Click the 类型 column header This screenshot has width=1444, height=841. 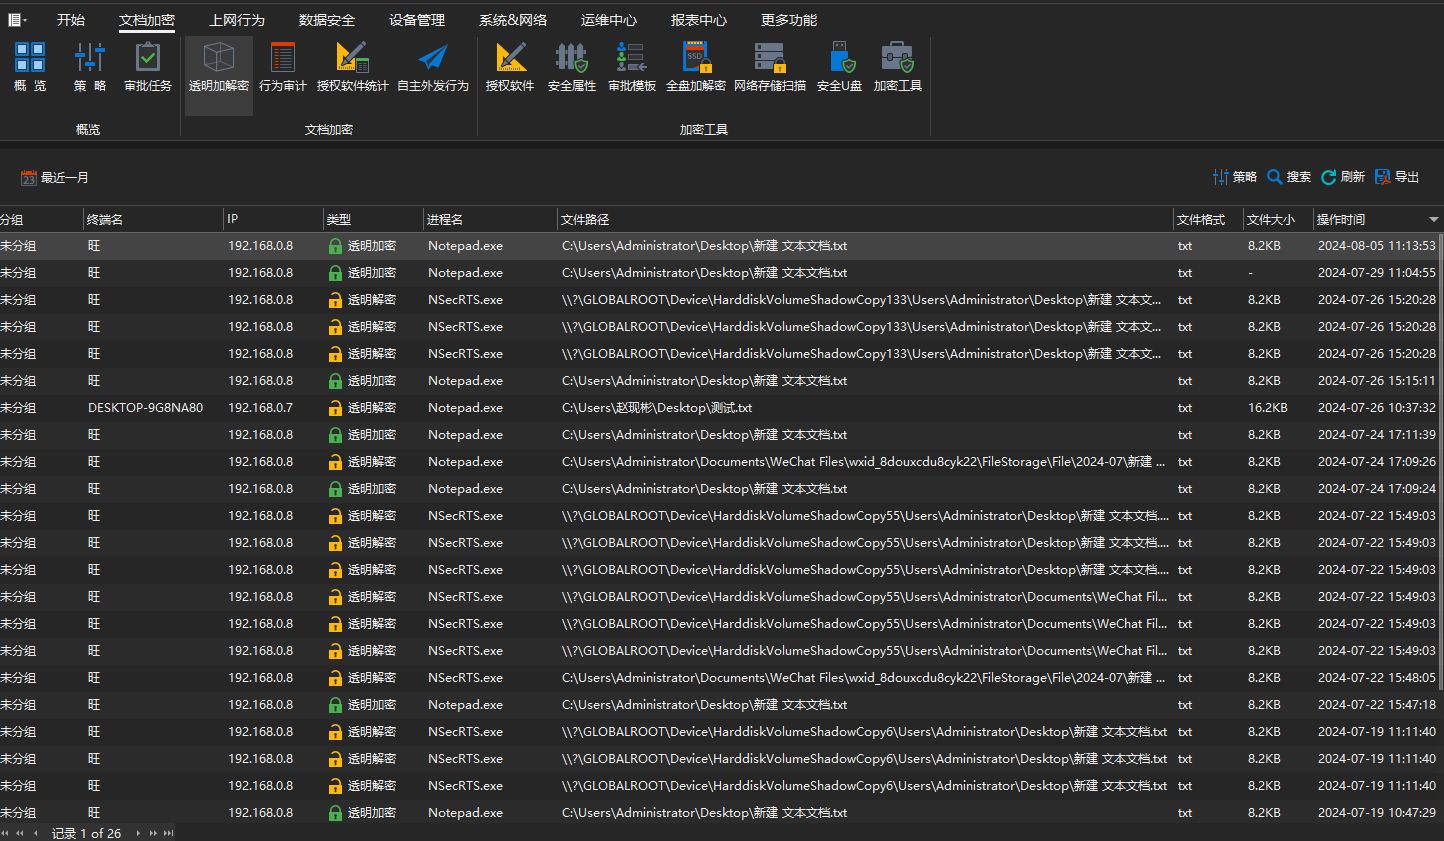[x=373, y=219]
